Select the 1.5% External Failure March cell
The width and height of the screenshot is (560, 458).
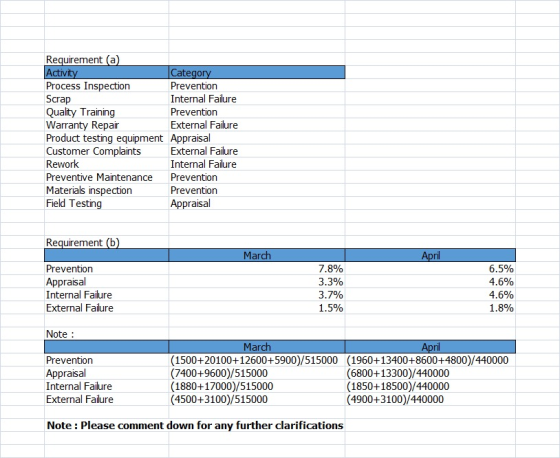[x=257, y=308]
